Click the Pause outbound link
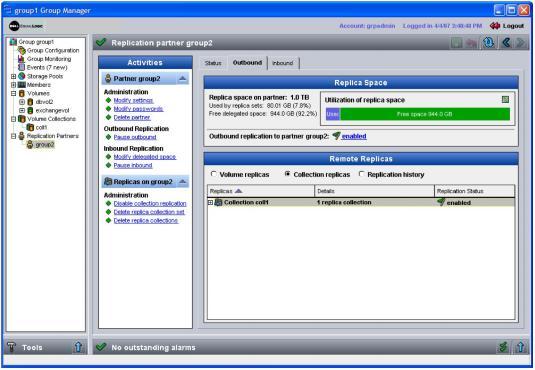The image size is (535, 370). point(135,137)
